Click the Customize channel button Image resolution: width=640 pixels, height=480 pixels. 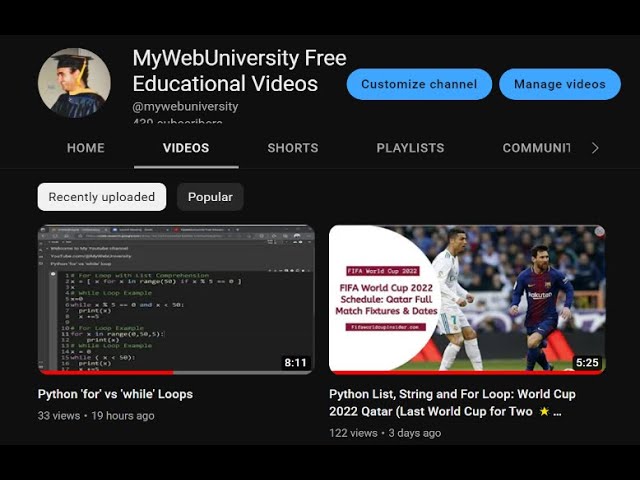coord(419,84)
